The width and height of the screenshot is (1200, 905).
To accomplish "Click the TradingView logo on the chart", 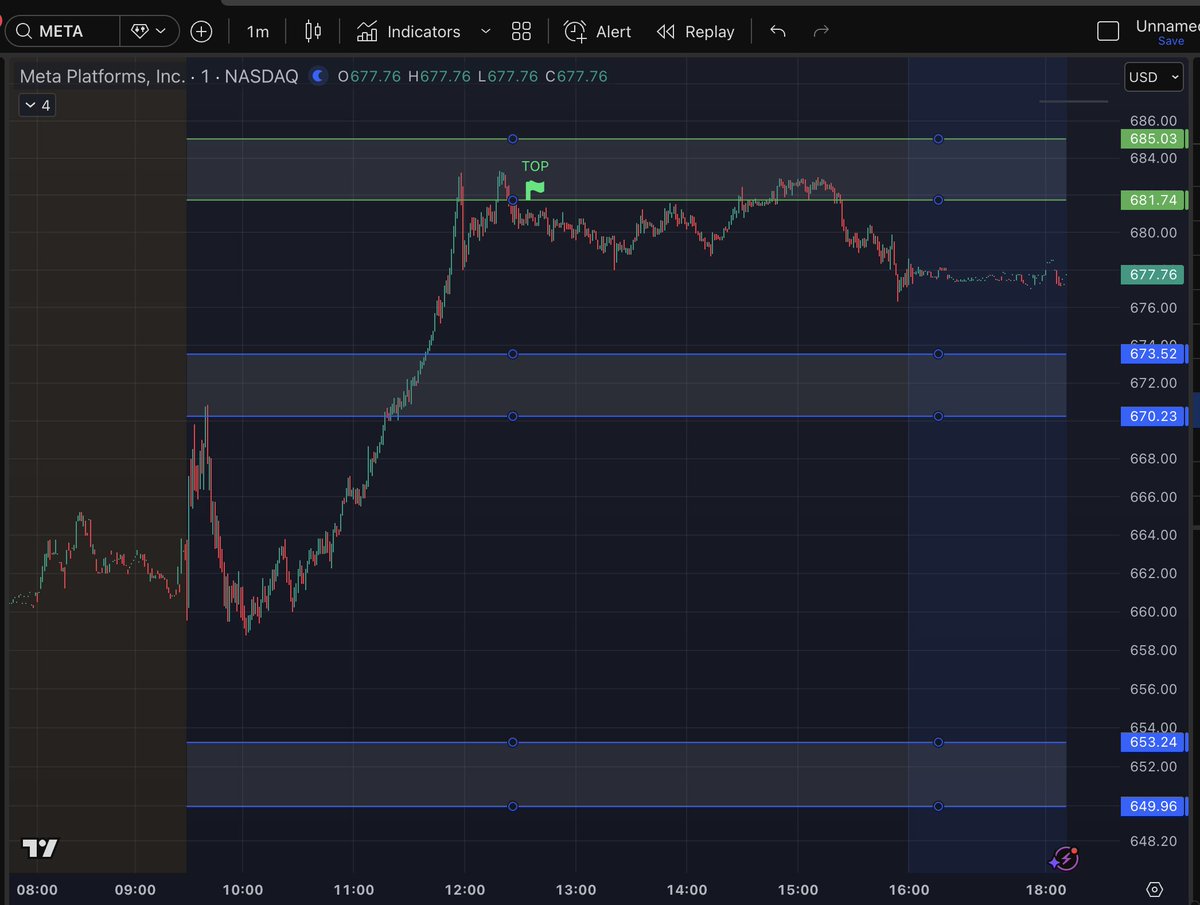I will click(x=41, y=848).
